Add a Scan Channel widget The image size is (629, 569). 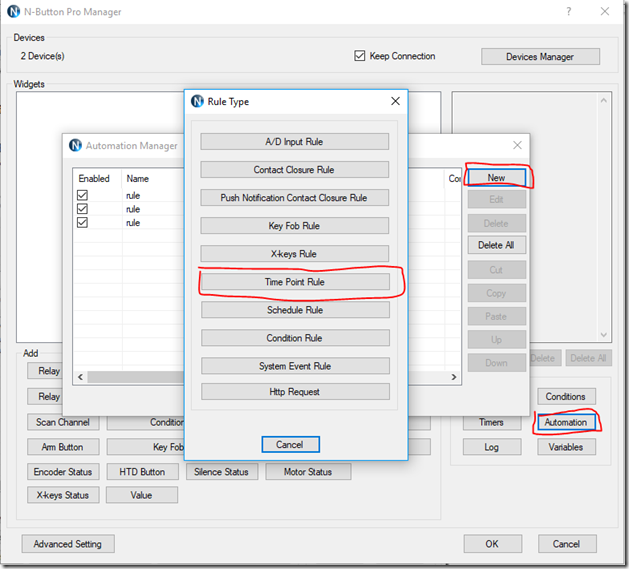click(63, 423)
